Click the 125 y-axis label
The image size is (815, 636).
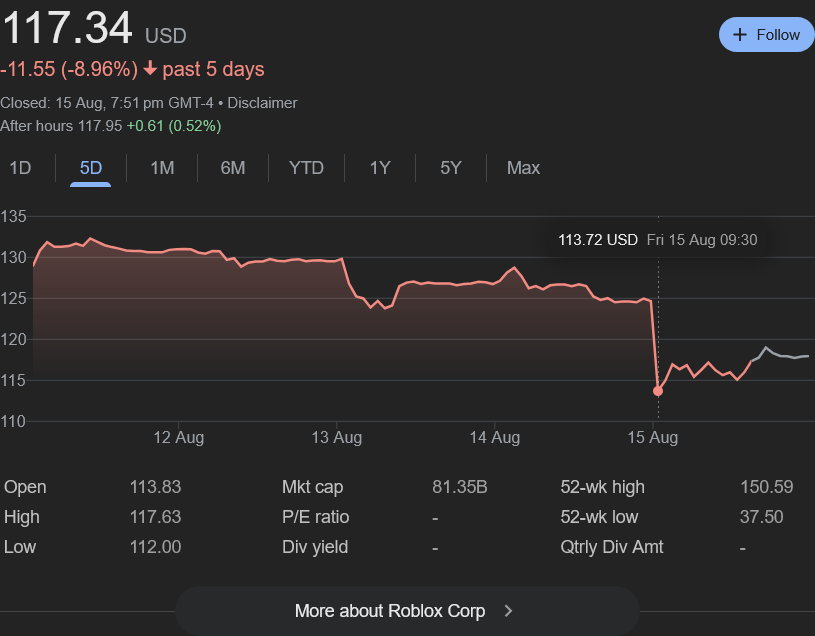(13, 298)
